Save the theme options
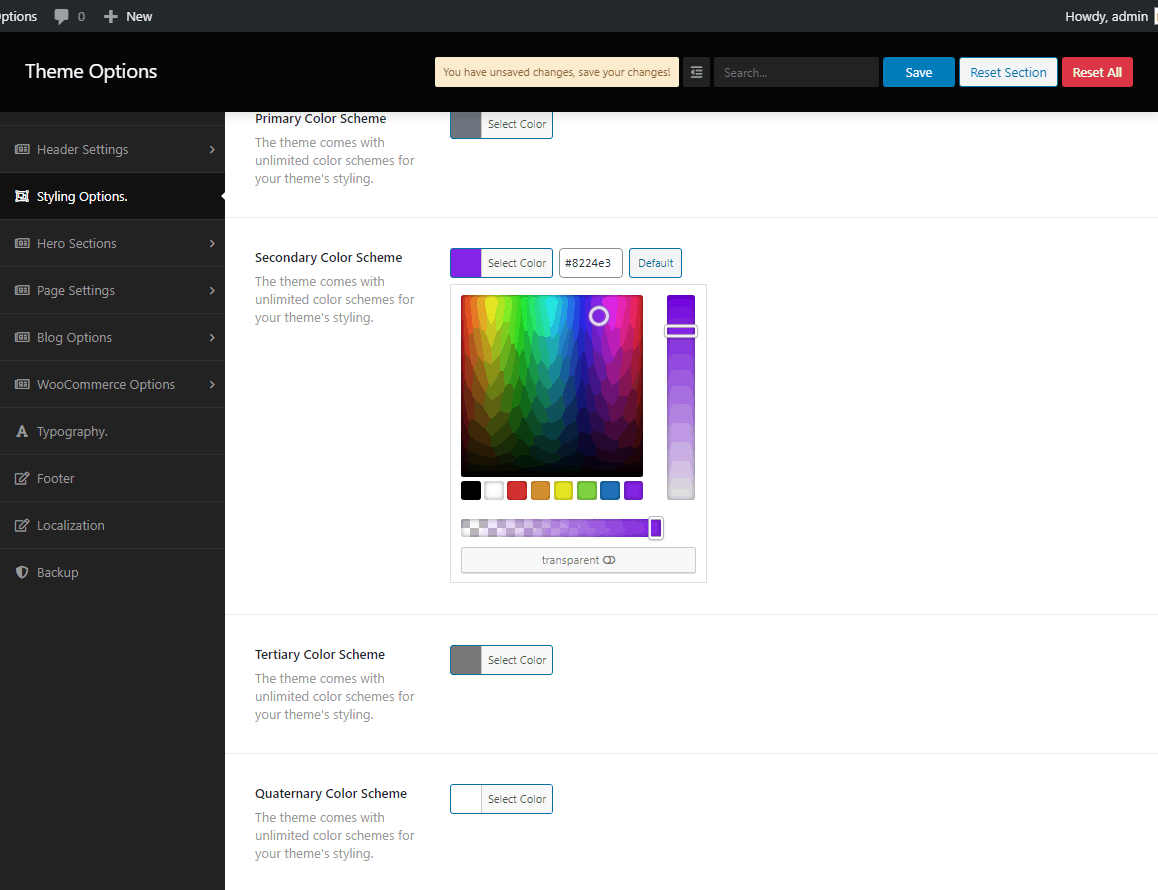The height and width of the screenshot is (890, 1158). pos(919,72)
